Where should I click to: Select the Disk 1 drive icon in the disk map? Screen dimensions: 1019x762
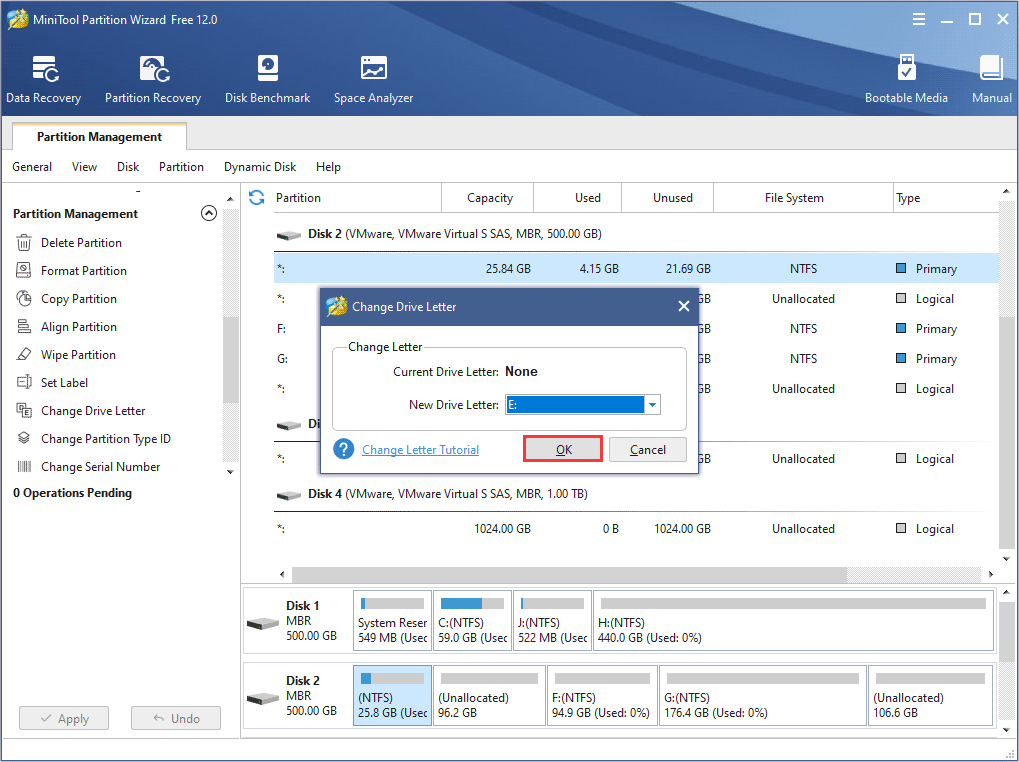[263, 624]
